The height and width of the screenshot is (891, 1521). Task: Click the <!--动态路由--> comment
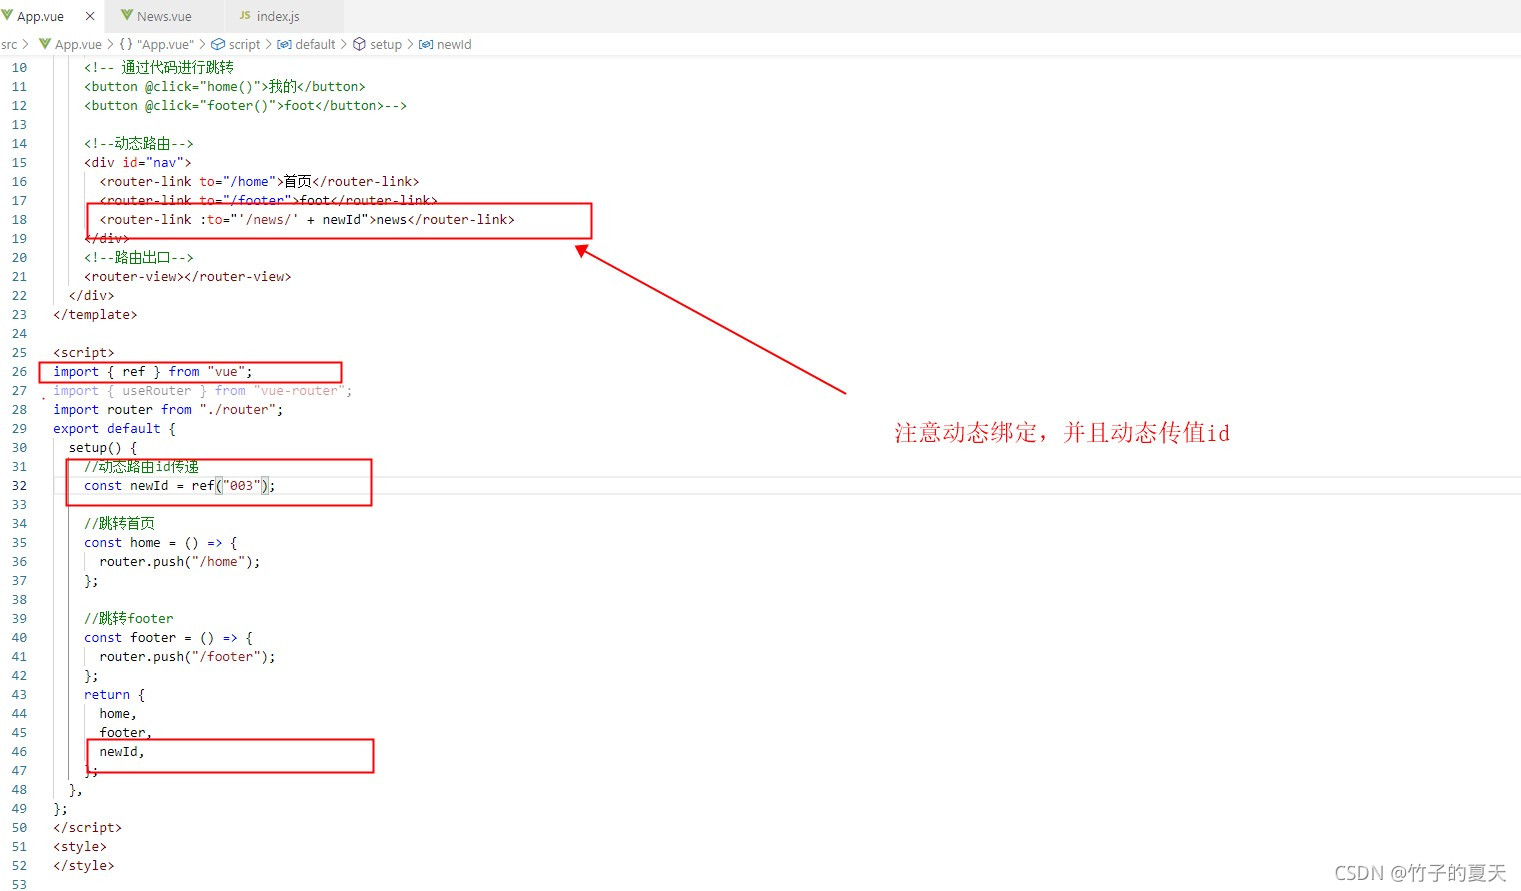point(138,143)
